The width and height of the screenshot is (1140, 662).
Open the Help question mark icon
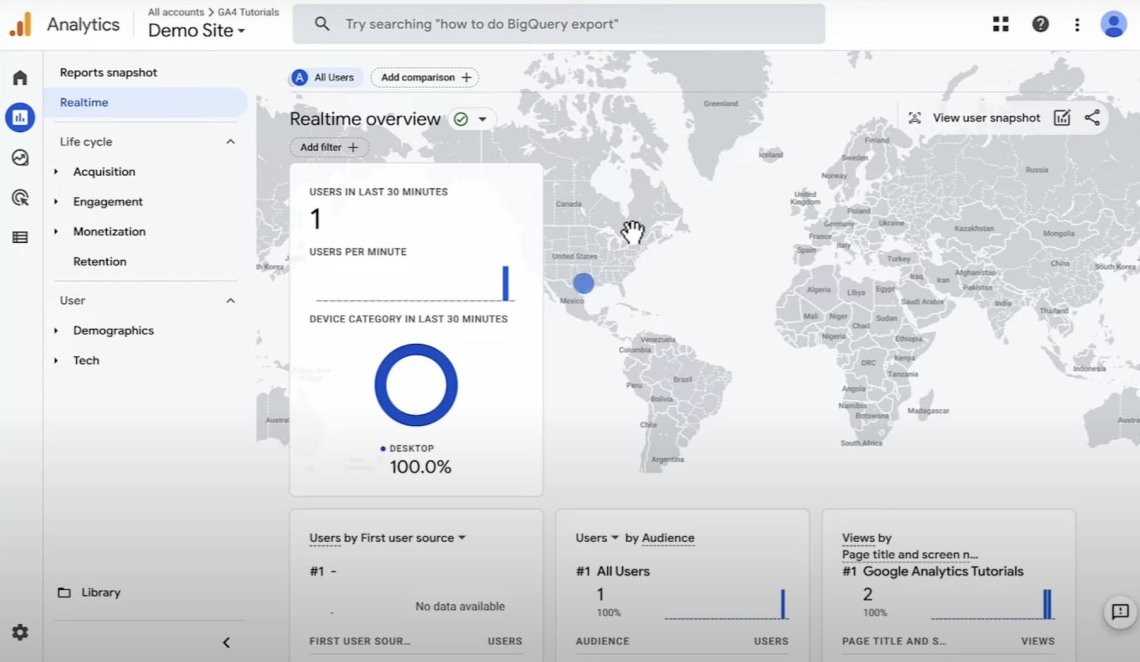tap(1040, 24)
